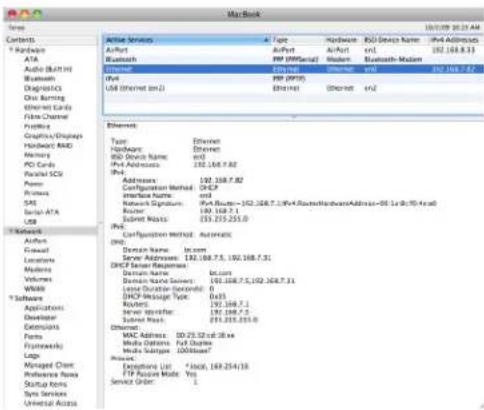Click the Subnet Masks value 255.255.255.0
The width and height of the screenshot is (484, 410).
[x=224, y=219]
